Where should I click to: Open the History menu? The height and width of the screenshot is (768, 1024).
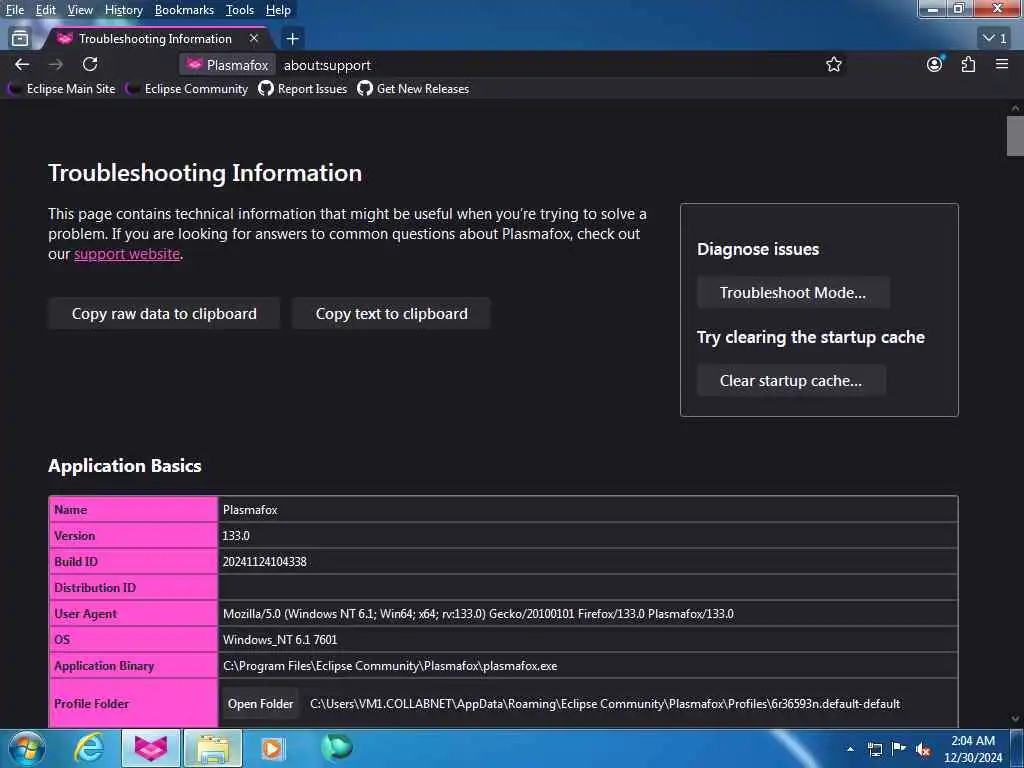coord(123,10)
